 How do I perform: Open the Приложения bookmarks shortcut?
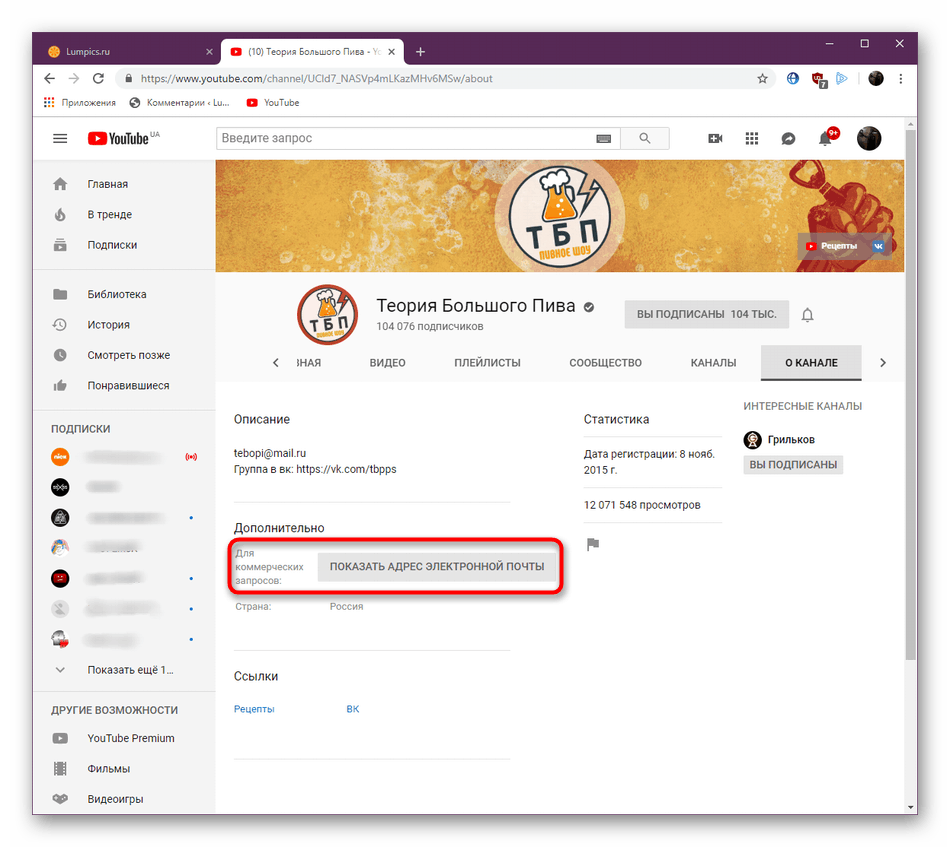80,102
